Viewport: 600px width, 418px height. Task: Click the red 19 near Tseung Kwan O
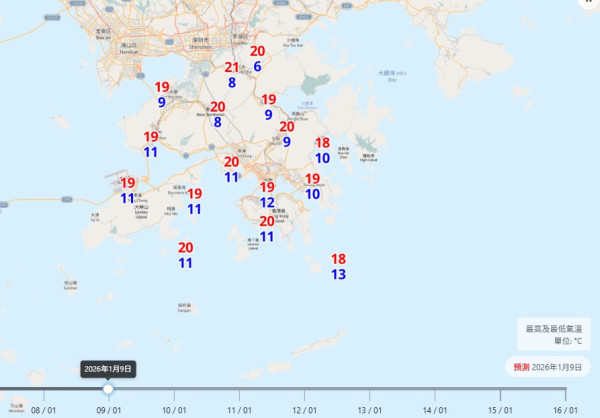point(313,179)
